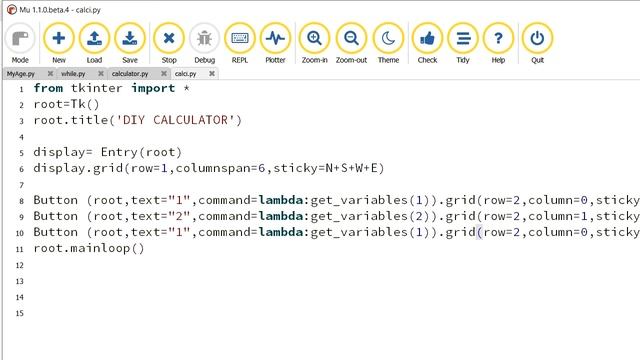Show the Plotter
This screenshot has width=640, height=360.
coord(276,43)
